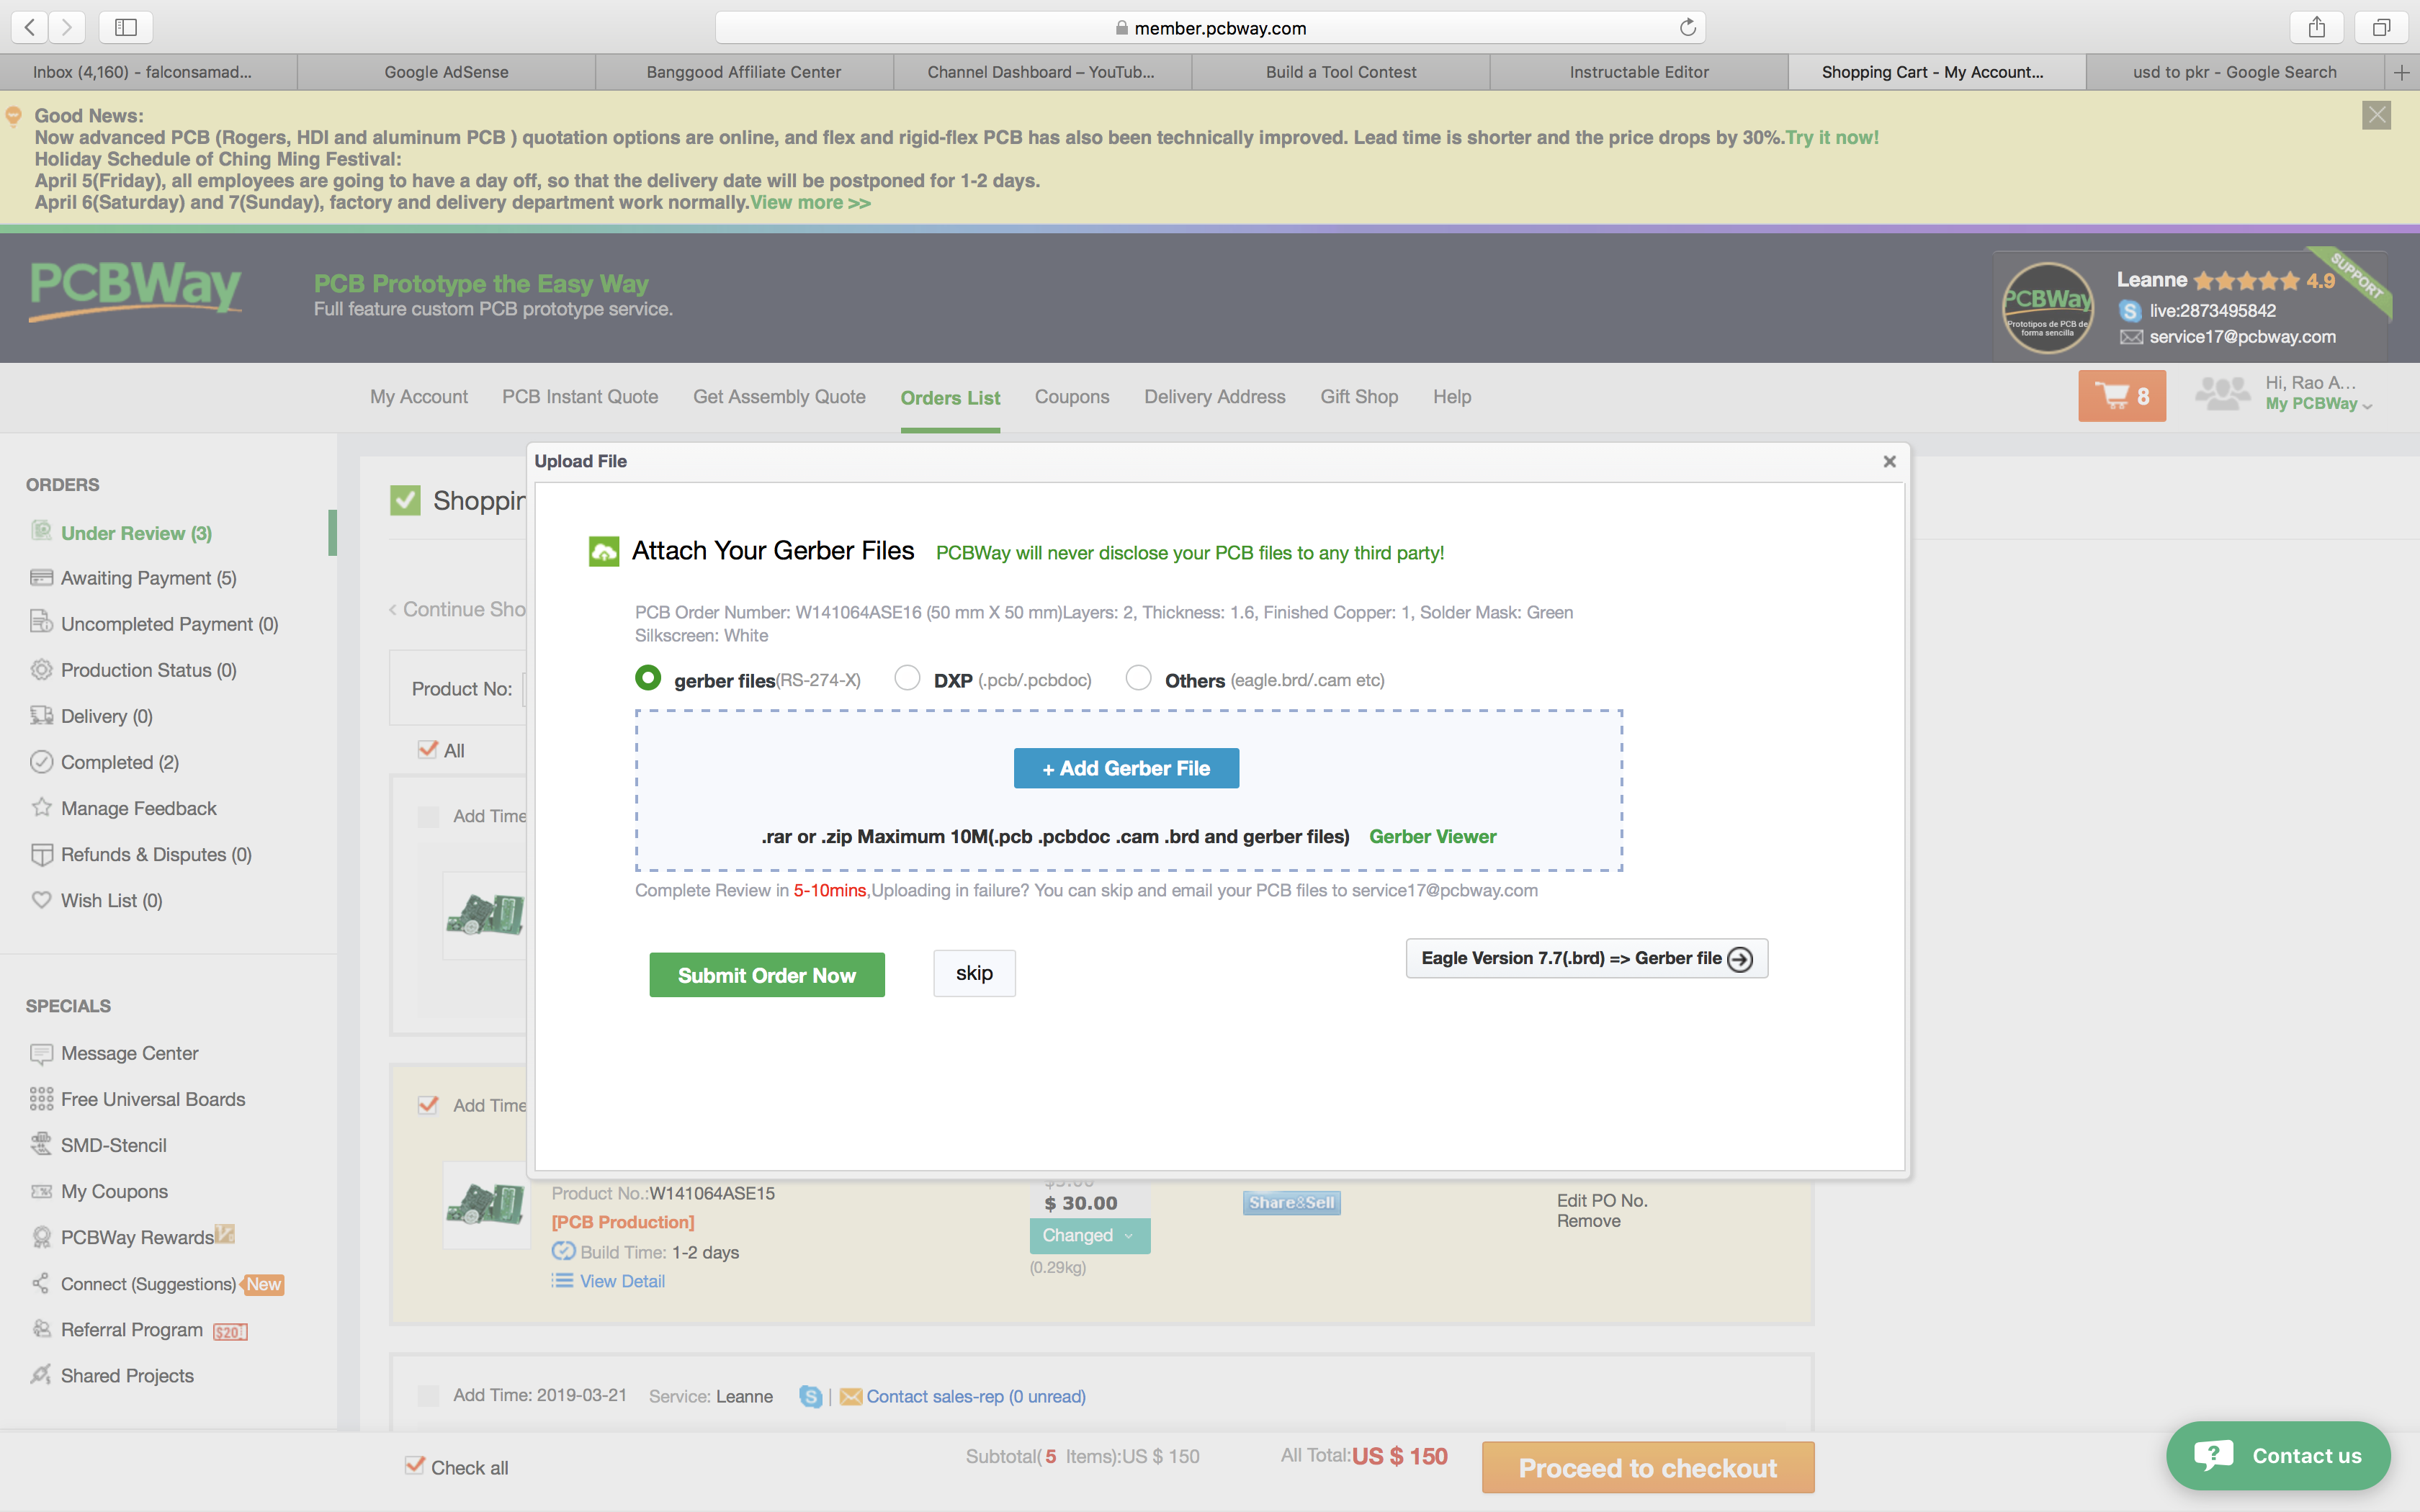Open the Safari share icon

tap(2316, 27)
